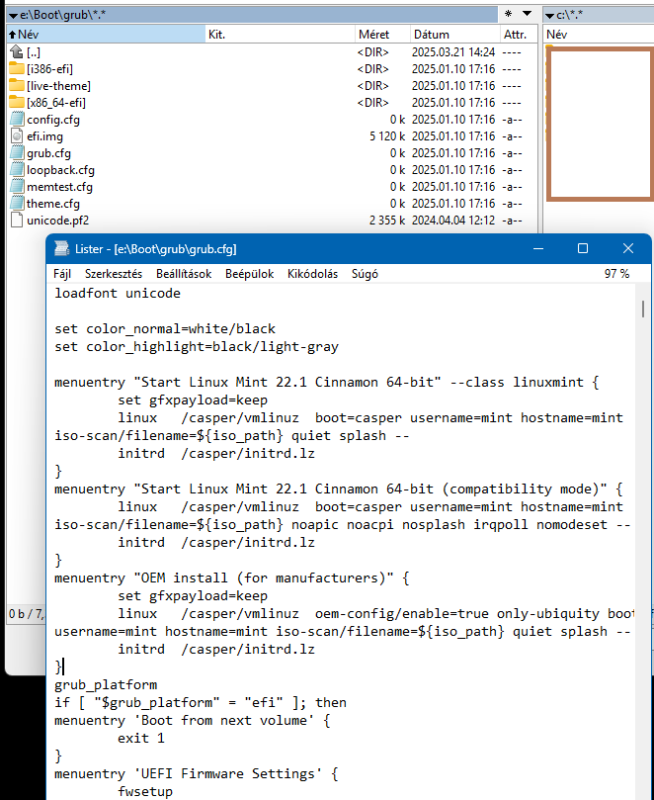This screenshot has height=800, width=654.
Task: Open the Fájl menu in Lister
Action: coord(62,274)
